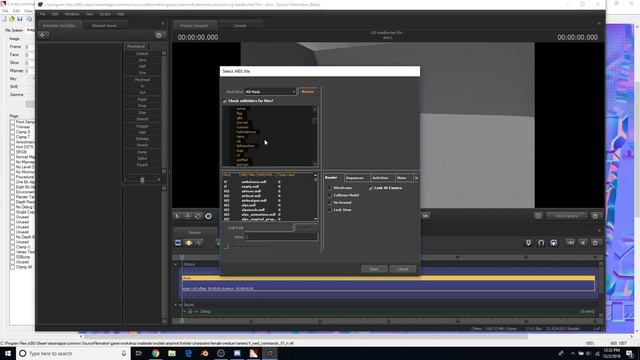
Task: Open the File menu in Source Filmmaker
Action: pyautogui.click(x=43, y=14)
